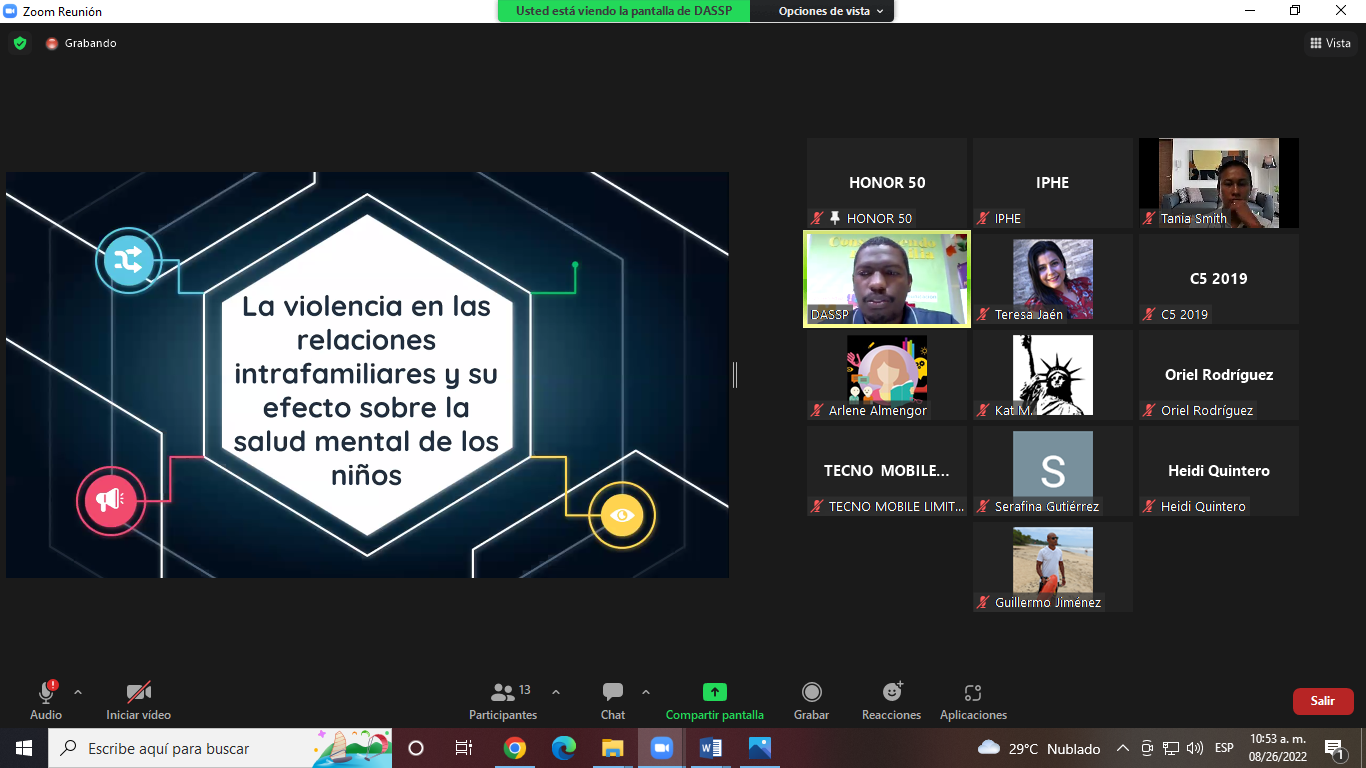Screen dimensions: 1366x768
Task: Expand the chevron next to Chat
Action: click(x=645, y=691)
